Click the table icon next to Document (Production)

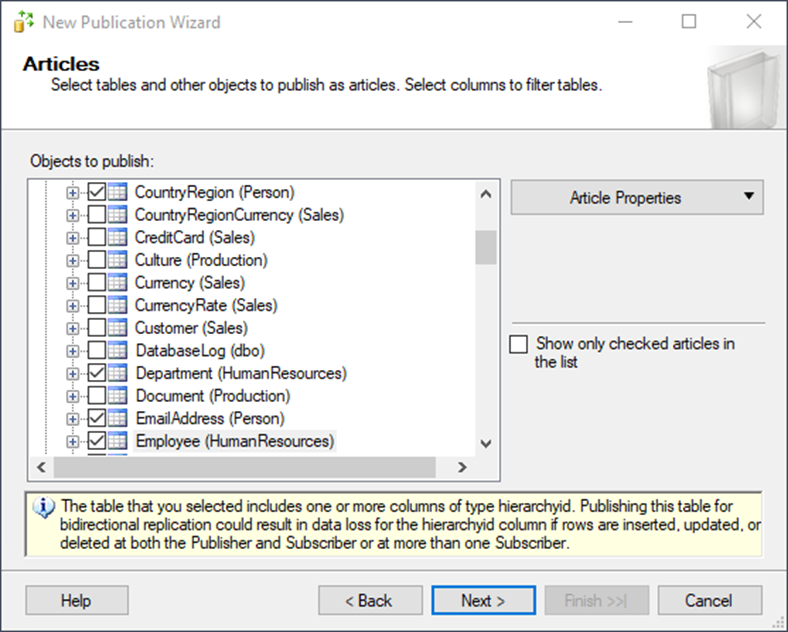[118, 395]
